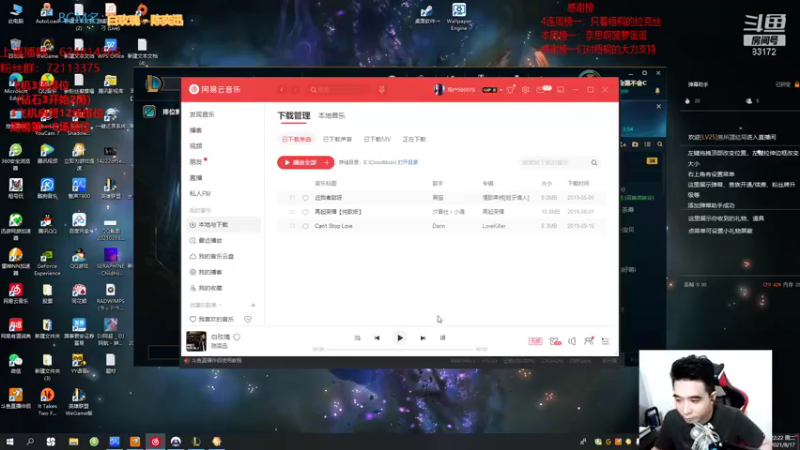Like the currently playing song heart
This screenshot has height=450, width=800.
click(237, 337)
